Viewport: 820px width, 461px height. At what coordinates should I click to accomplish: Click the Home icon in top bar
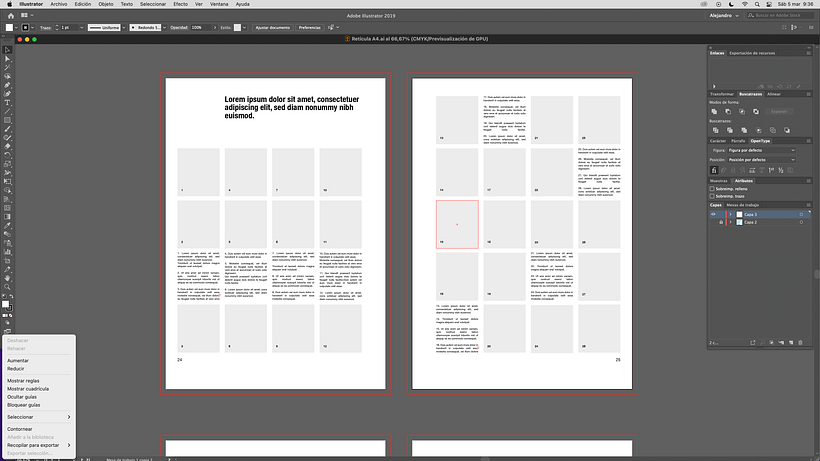click(x=10, y=16)
